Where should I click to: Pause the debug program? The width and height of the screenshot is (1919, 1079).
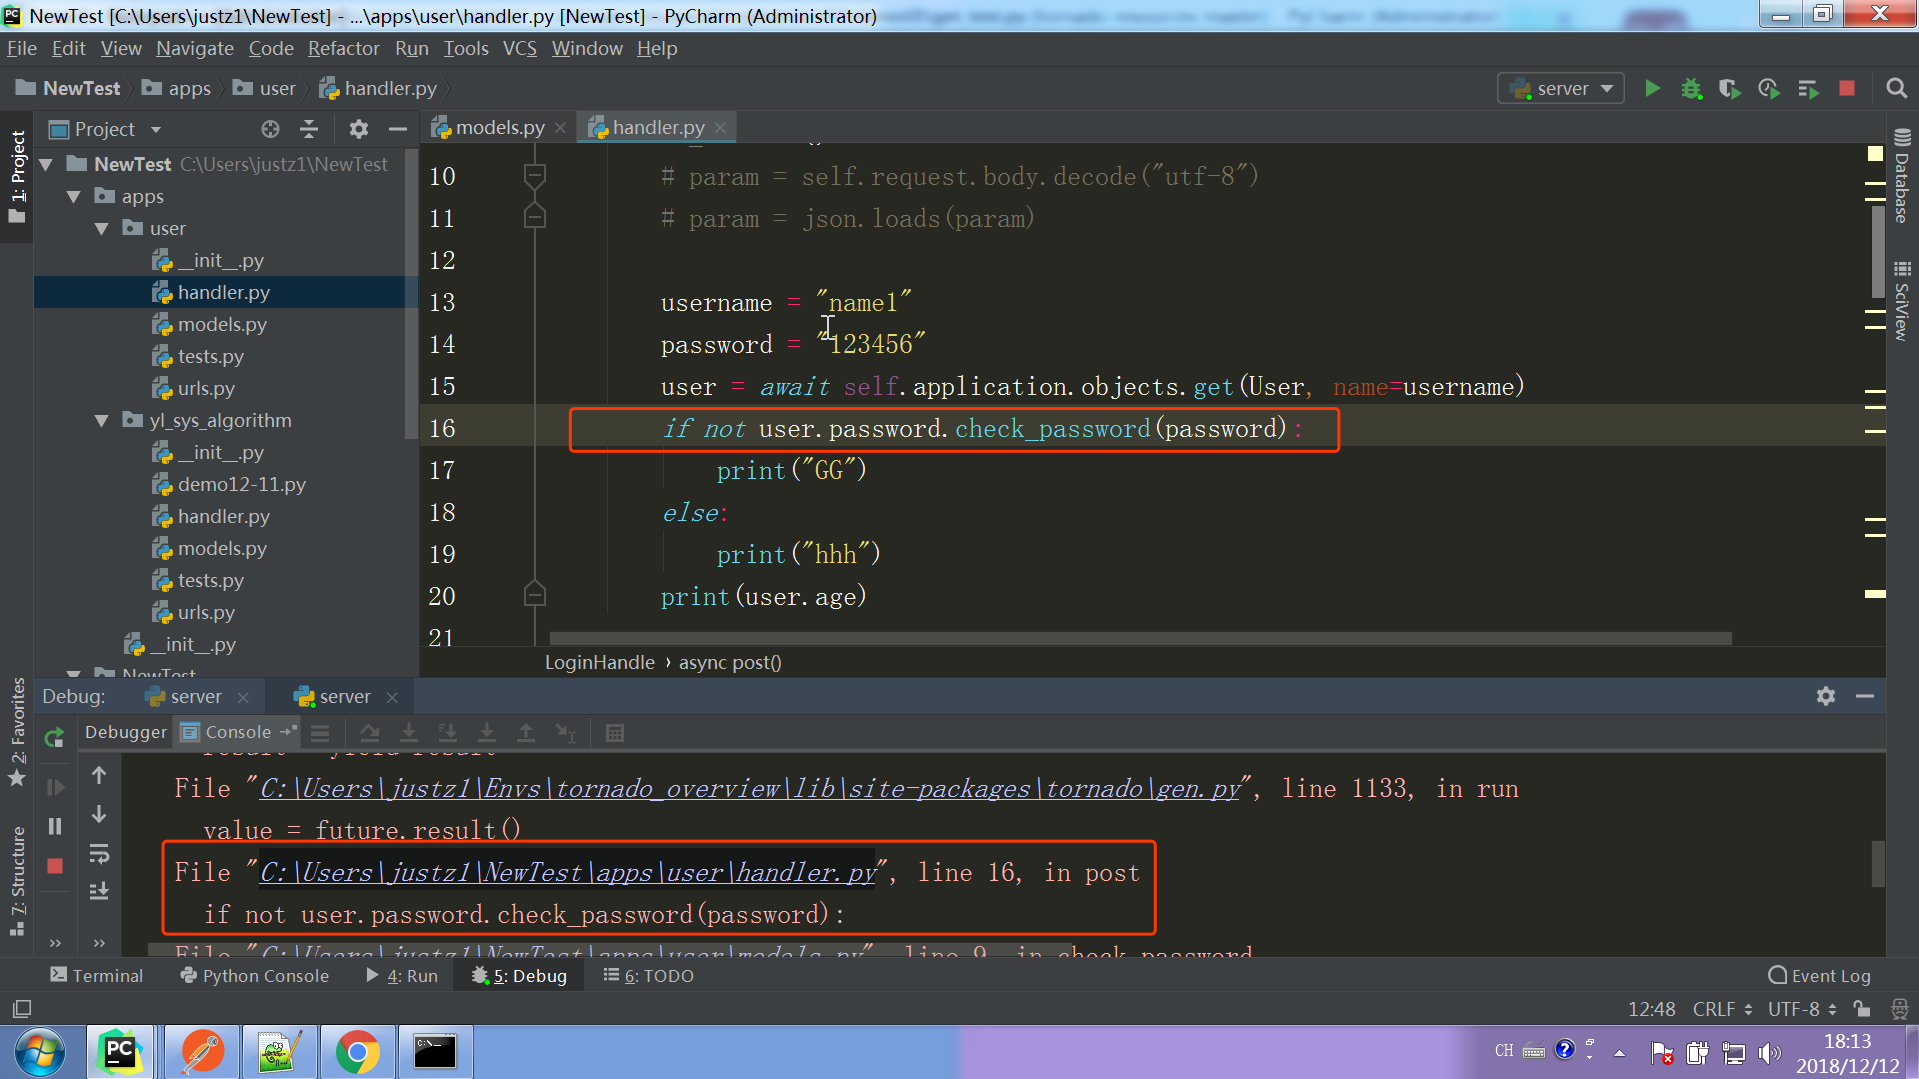click(x=55, y=826)
